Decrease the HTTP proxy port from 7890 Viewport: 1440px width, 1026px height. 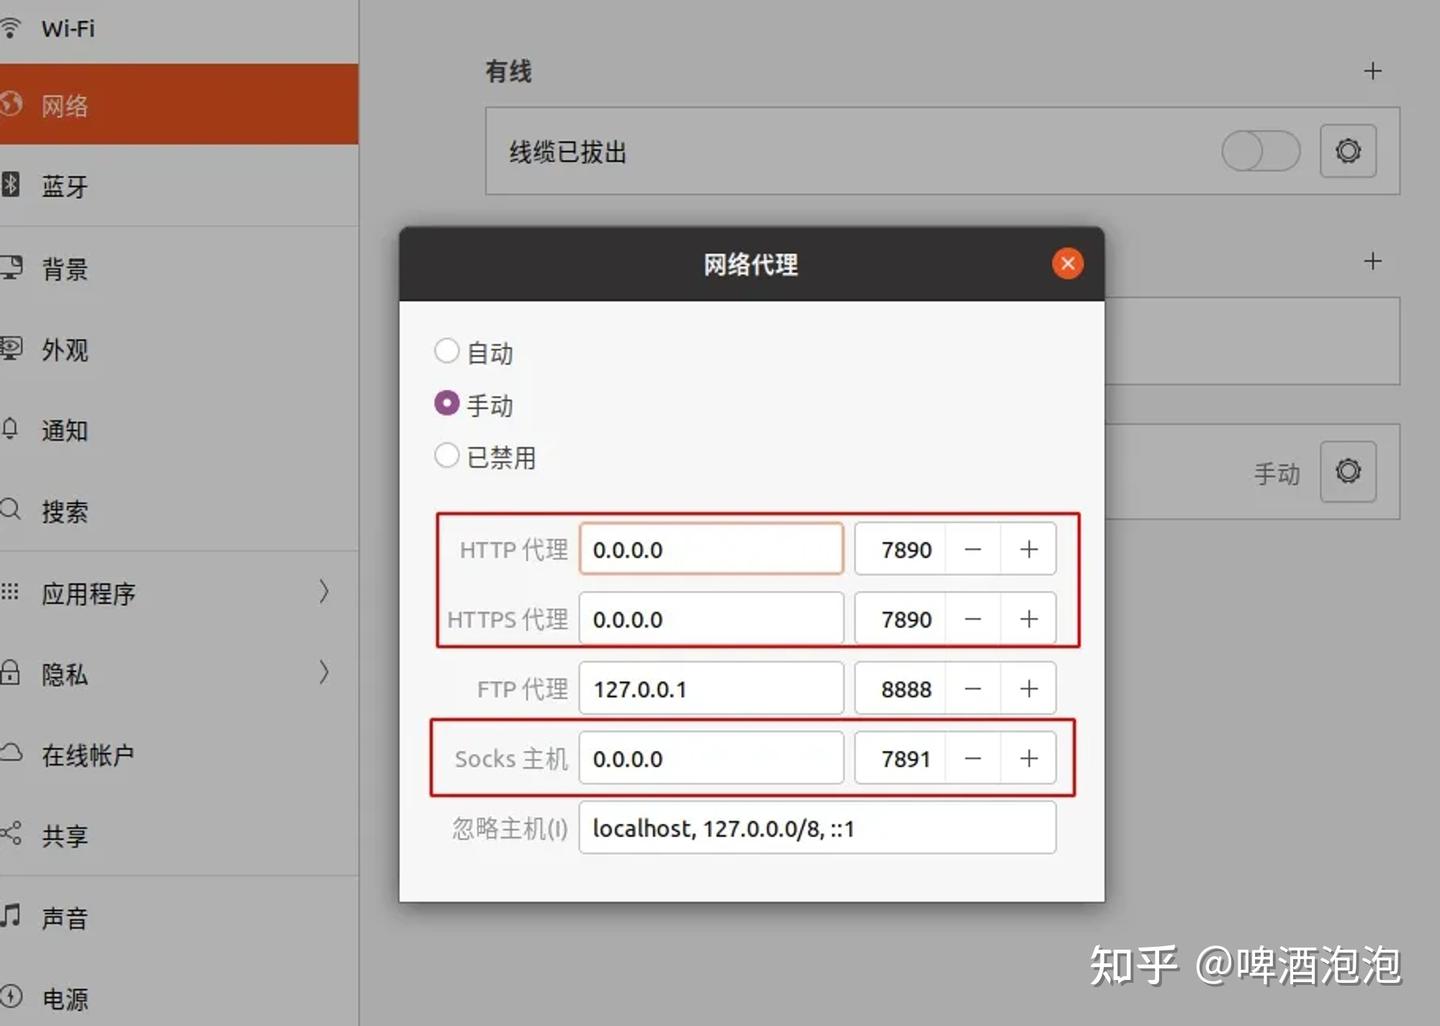click(x=971, y=549)
